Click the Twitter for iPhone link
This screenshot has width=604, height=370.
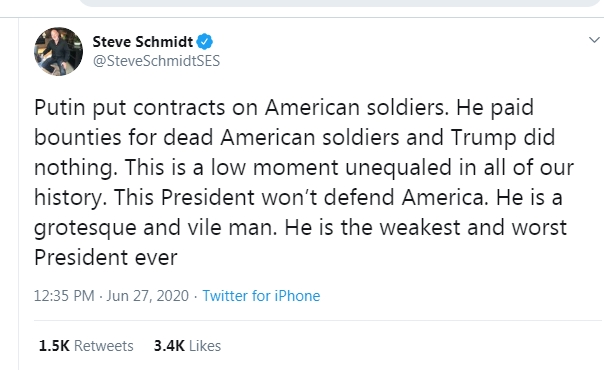tap(261, 296)
